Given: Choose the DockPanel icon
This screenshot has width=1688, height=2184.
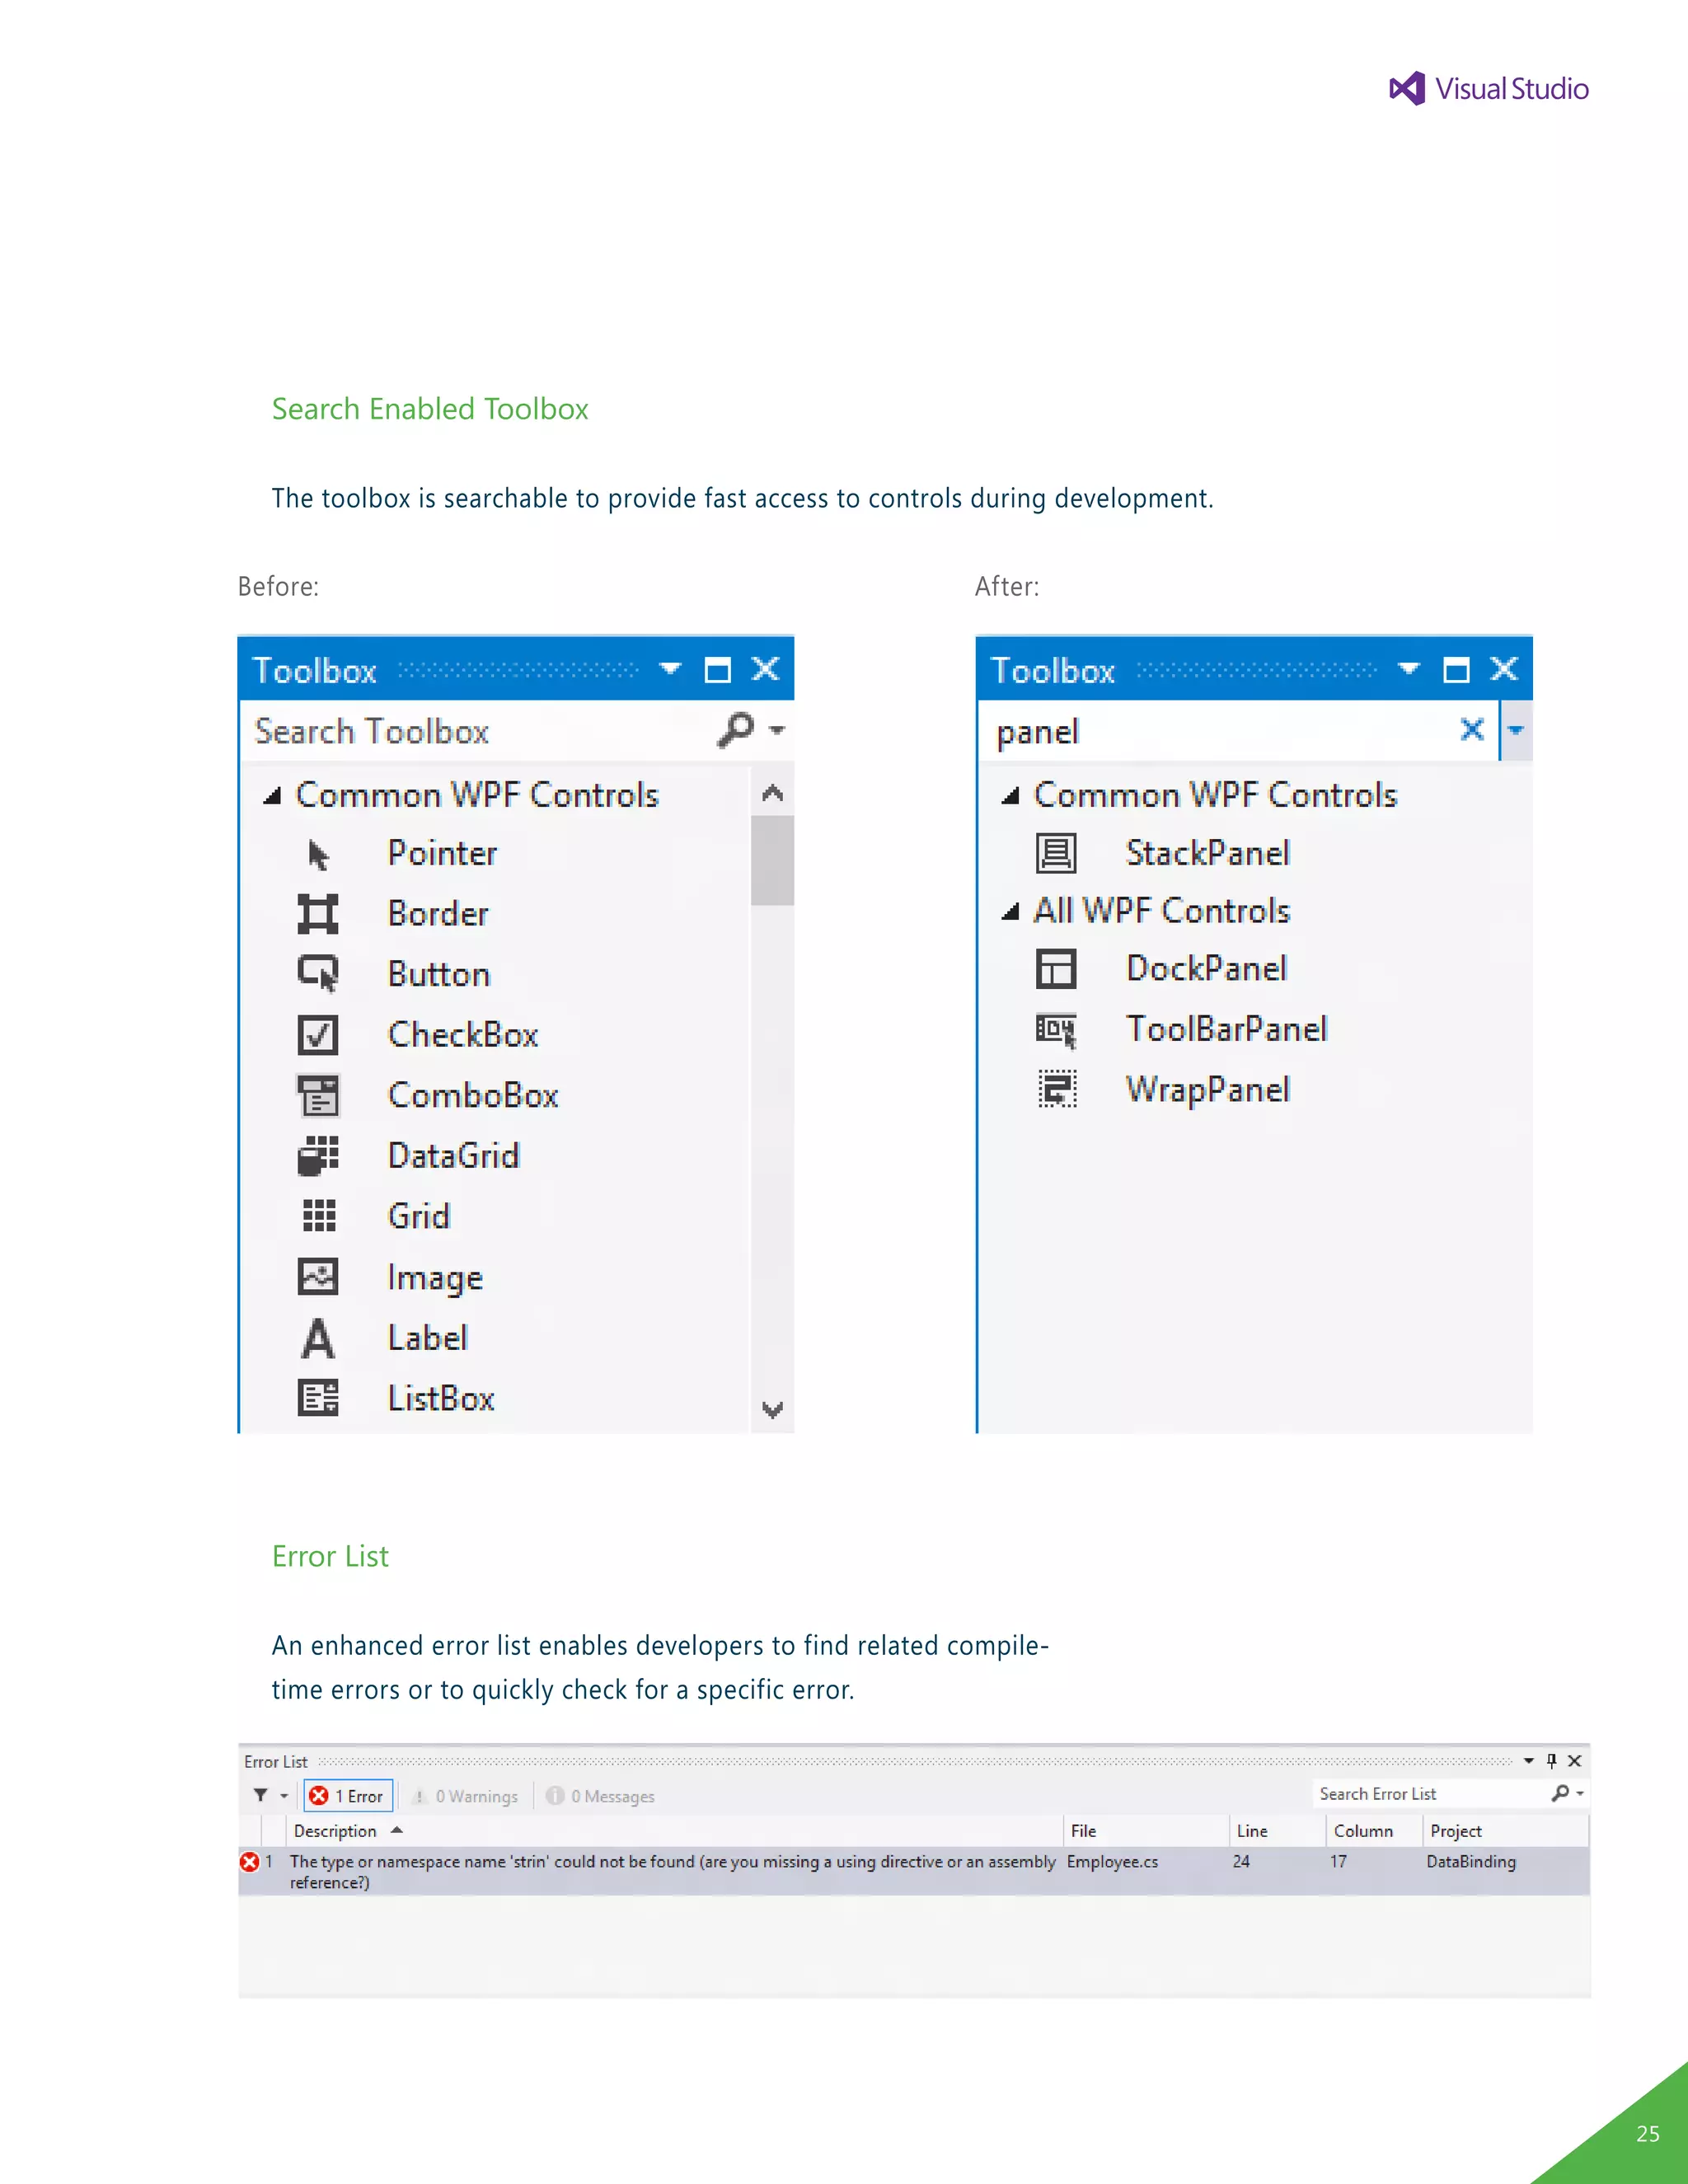Looking at the screenshot, I should click(x=1056, y=969).
